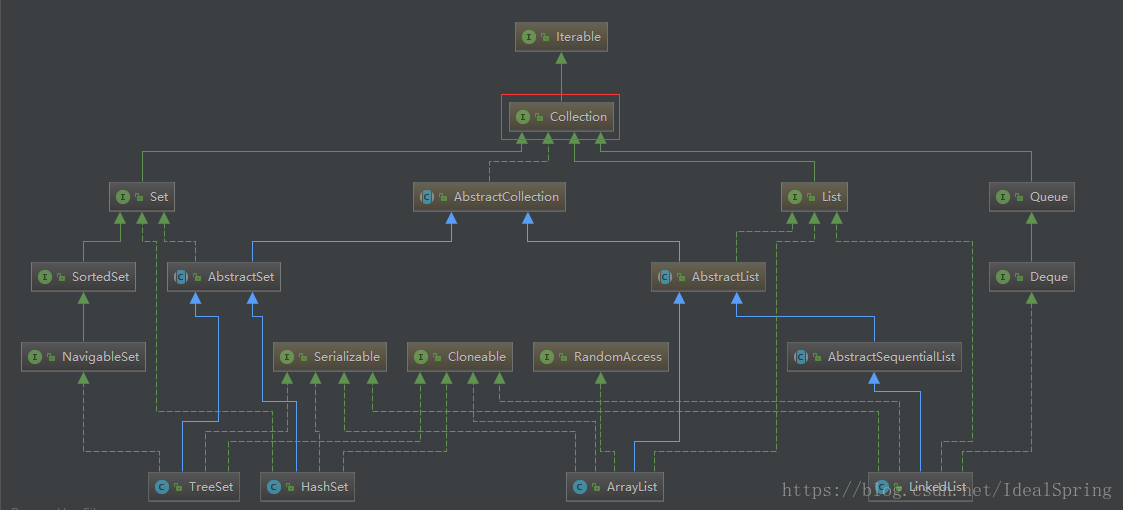Select the Set interface node
The image size is (1123, 510).
(x=142, y=196)
